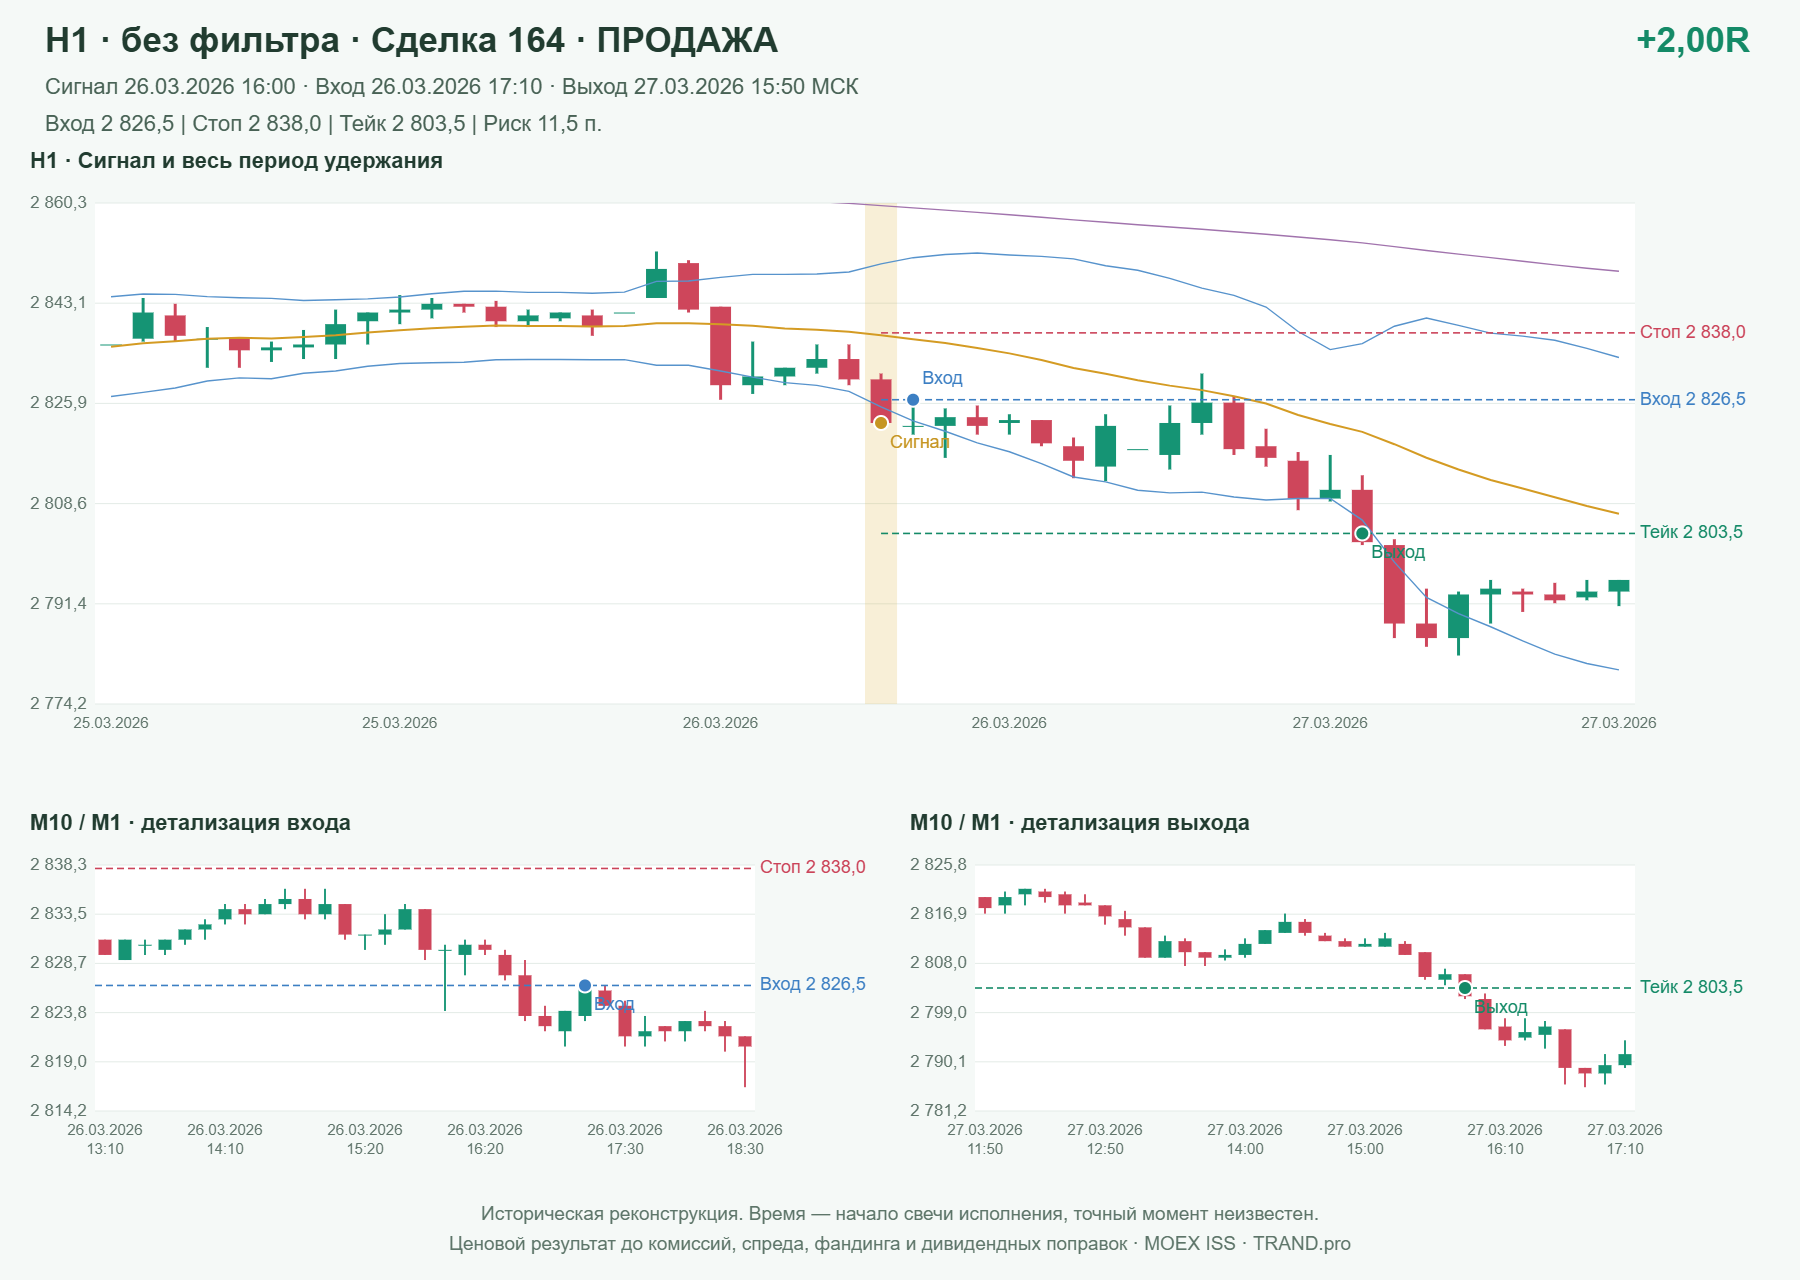
Task: Click the green exit marker on H1 chart
Action: pos(1362,533)
